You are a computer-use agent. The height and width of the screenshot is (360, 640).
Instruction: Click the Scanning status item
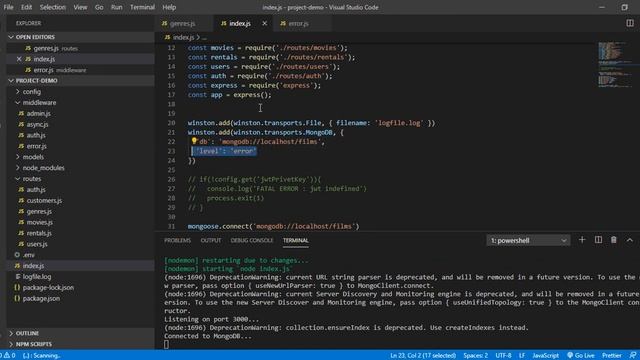(41, 356)
